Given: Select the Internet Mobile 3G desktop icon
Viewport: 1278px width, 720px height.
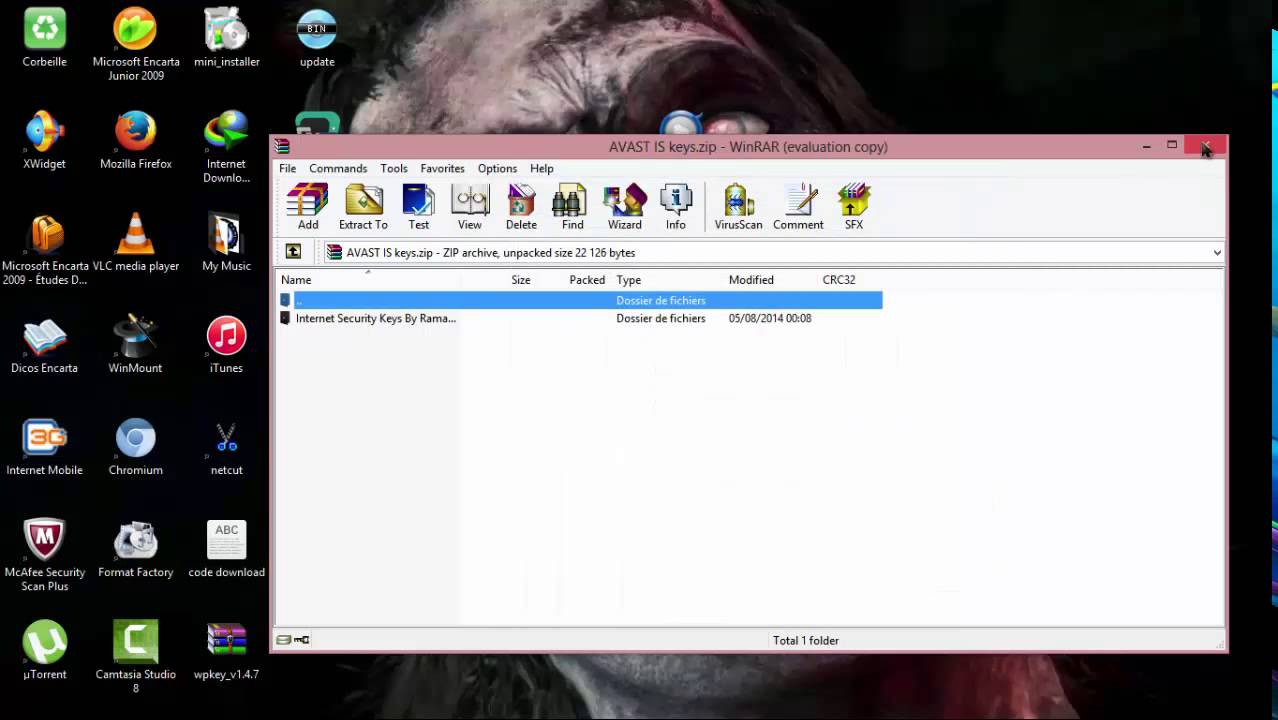Looking at the screenshot, I should 45,448.
